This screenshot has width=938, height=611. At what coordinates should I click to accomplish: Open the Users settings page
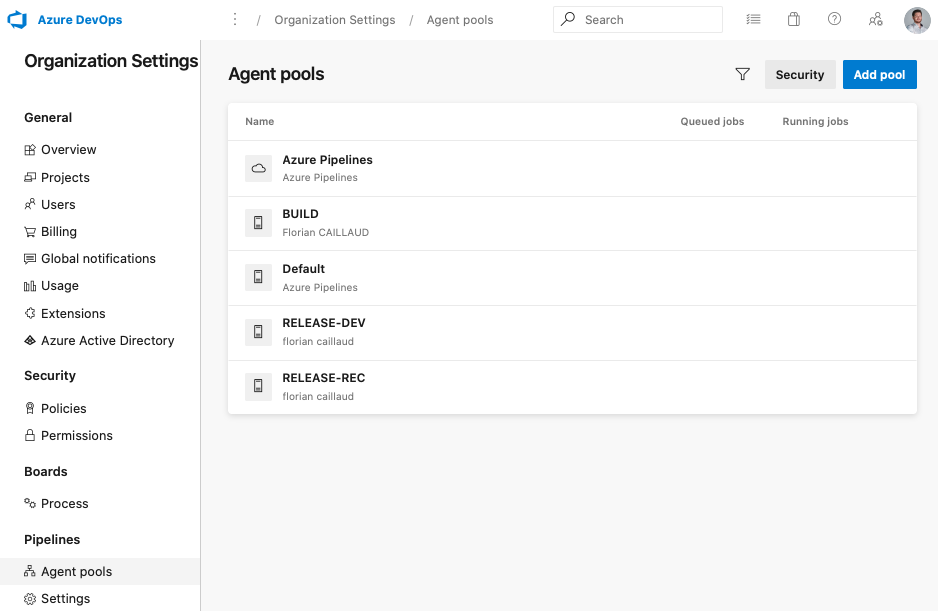(x=58, y=205)
